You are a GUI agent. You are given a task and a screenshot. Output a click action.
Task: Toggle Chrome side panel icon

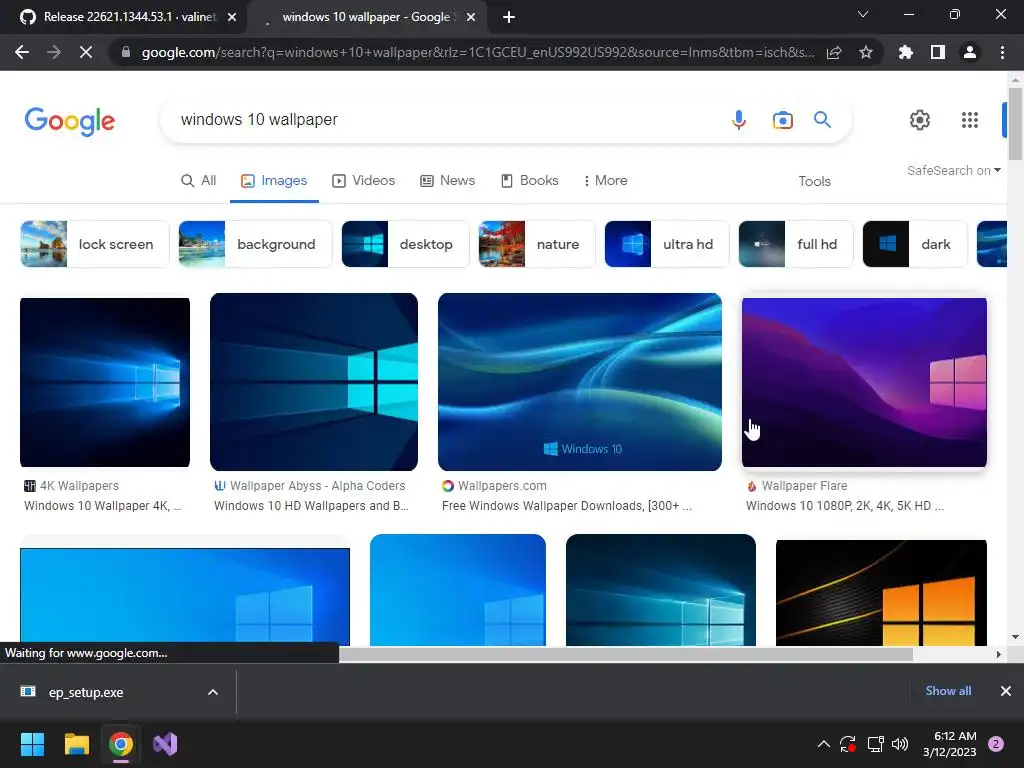tap(938, 52)
